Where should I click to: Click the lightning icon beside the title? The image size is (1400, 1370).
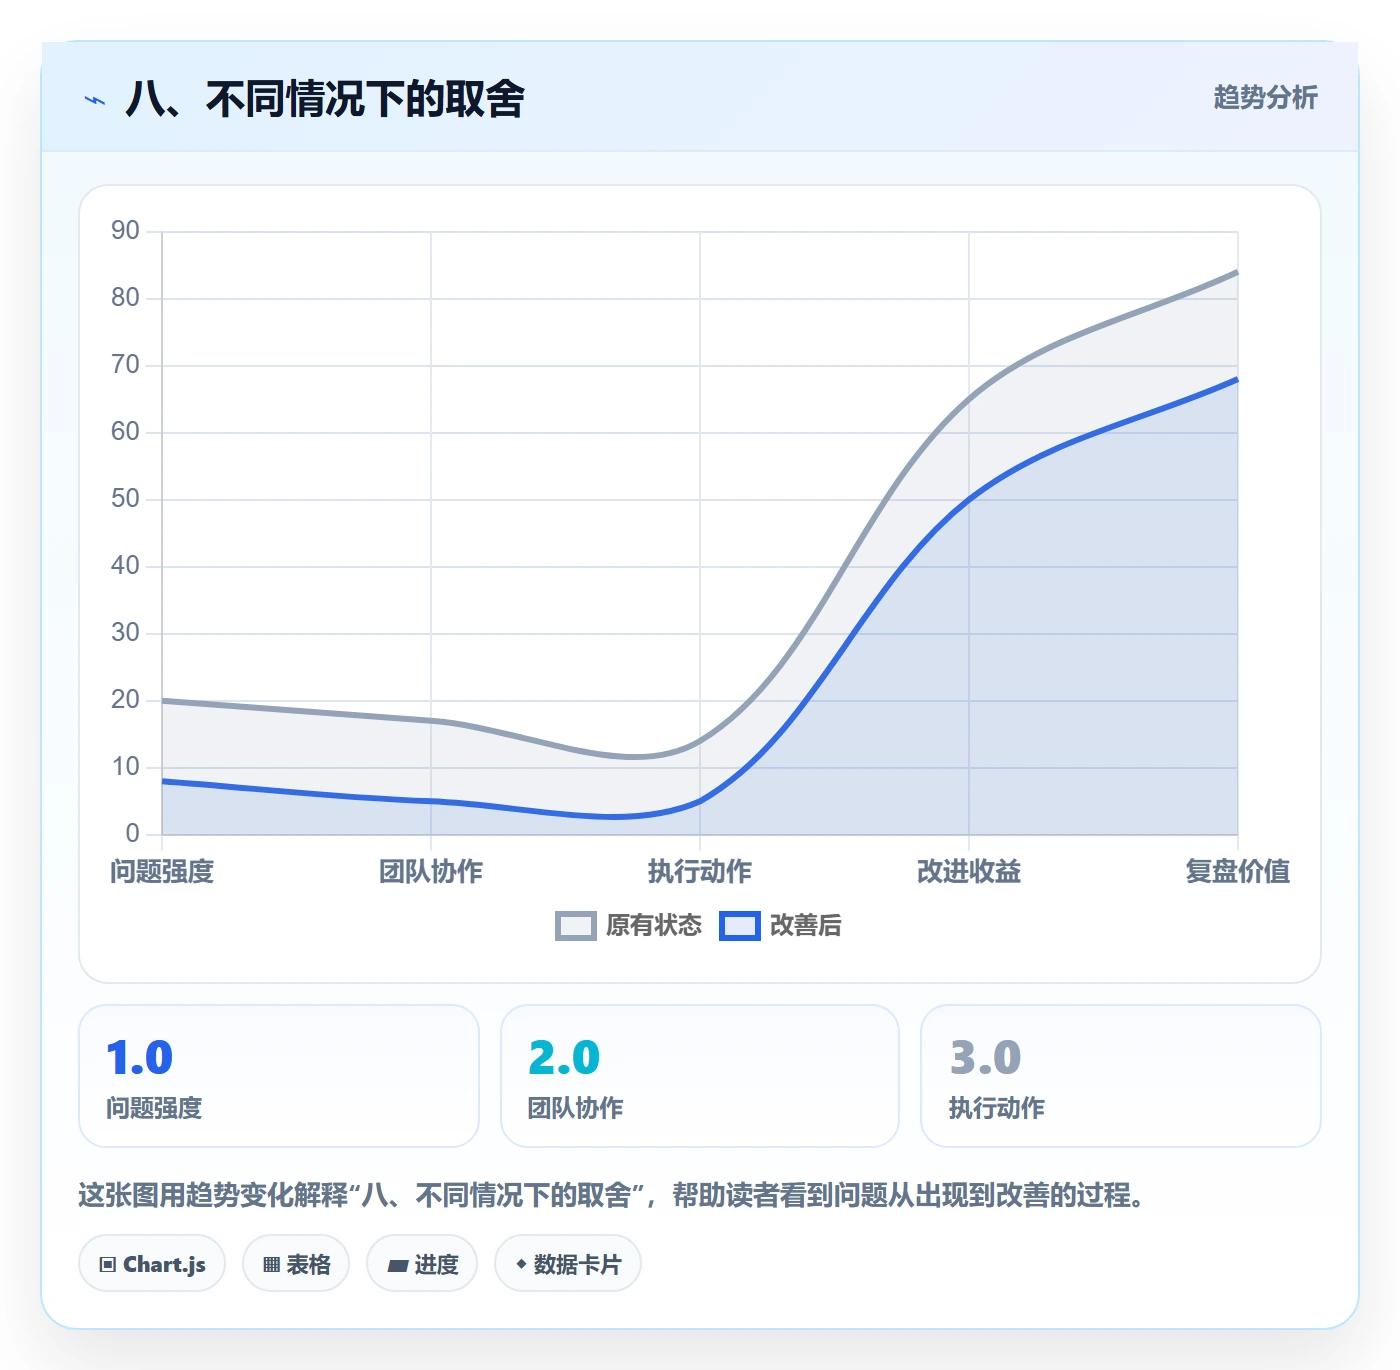tap(95, 100)
